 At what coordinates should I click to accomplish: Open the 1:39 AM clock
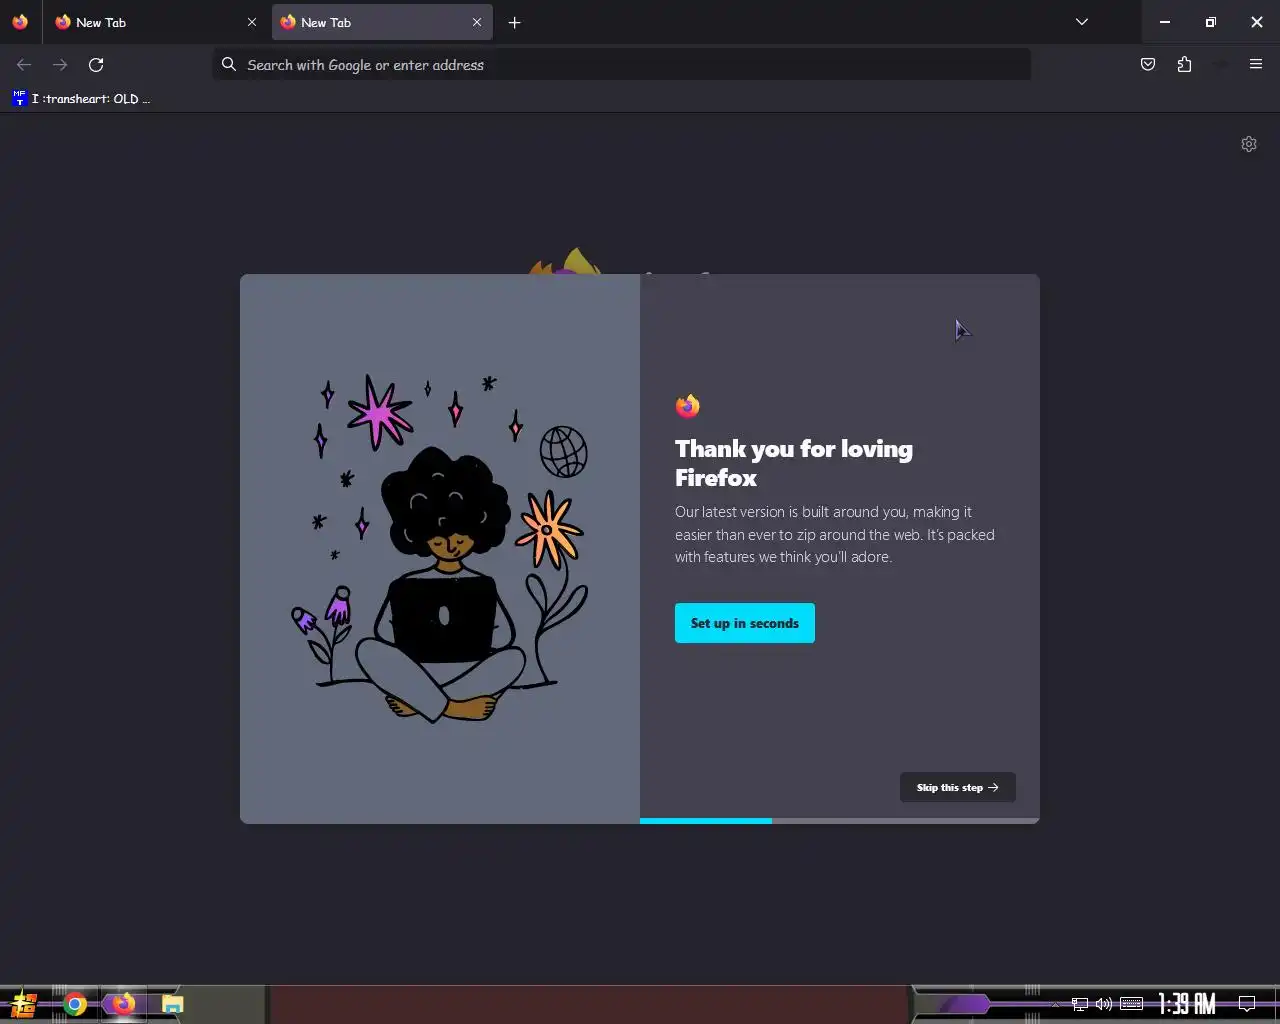(1187, 1004)
